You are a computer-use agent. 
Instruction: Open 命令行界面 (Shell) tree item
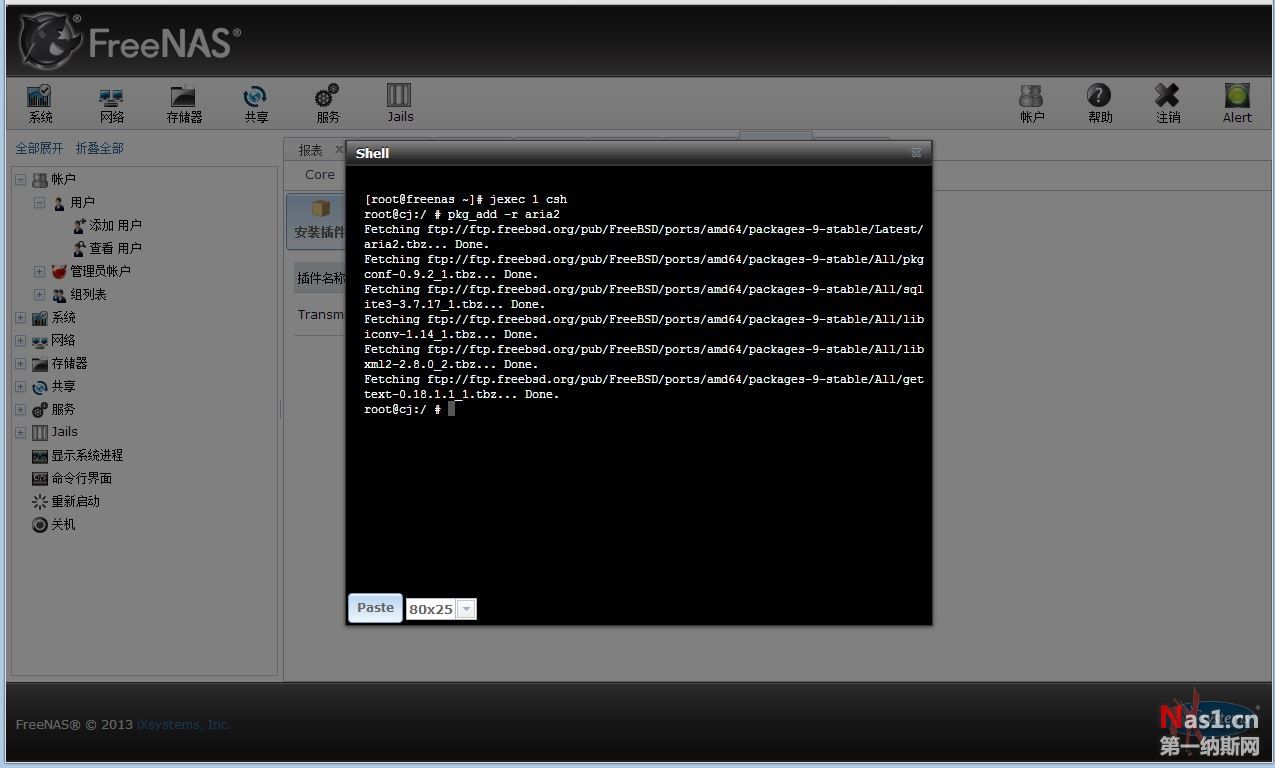click(x=81, y=479)
